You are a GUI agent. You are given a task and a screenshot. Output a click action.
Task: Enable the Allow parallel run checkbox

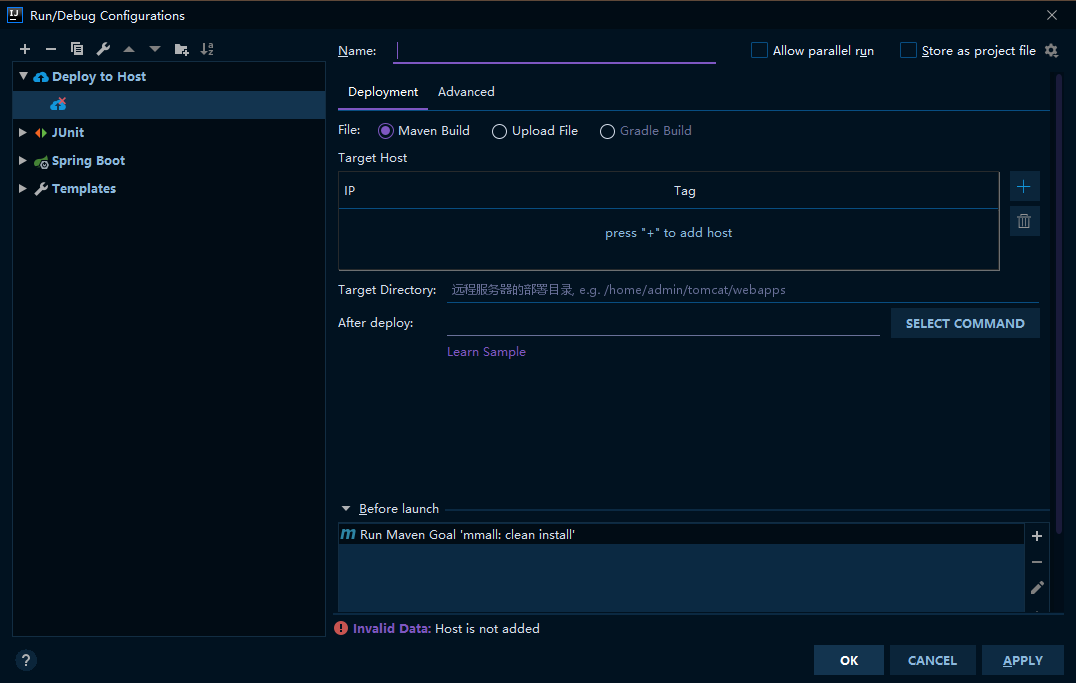coord(760,50)
